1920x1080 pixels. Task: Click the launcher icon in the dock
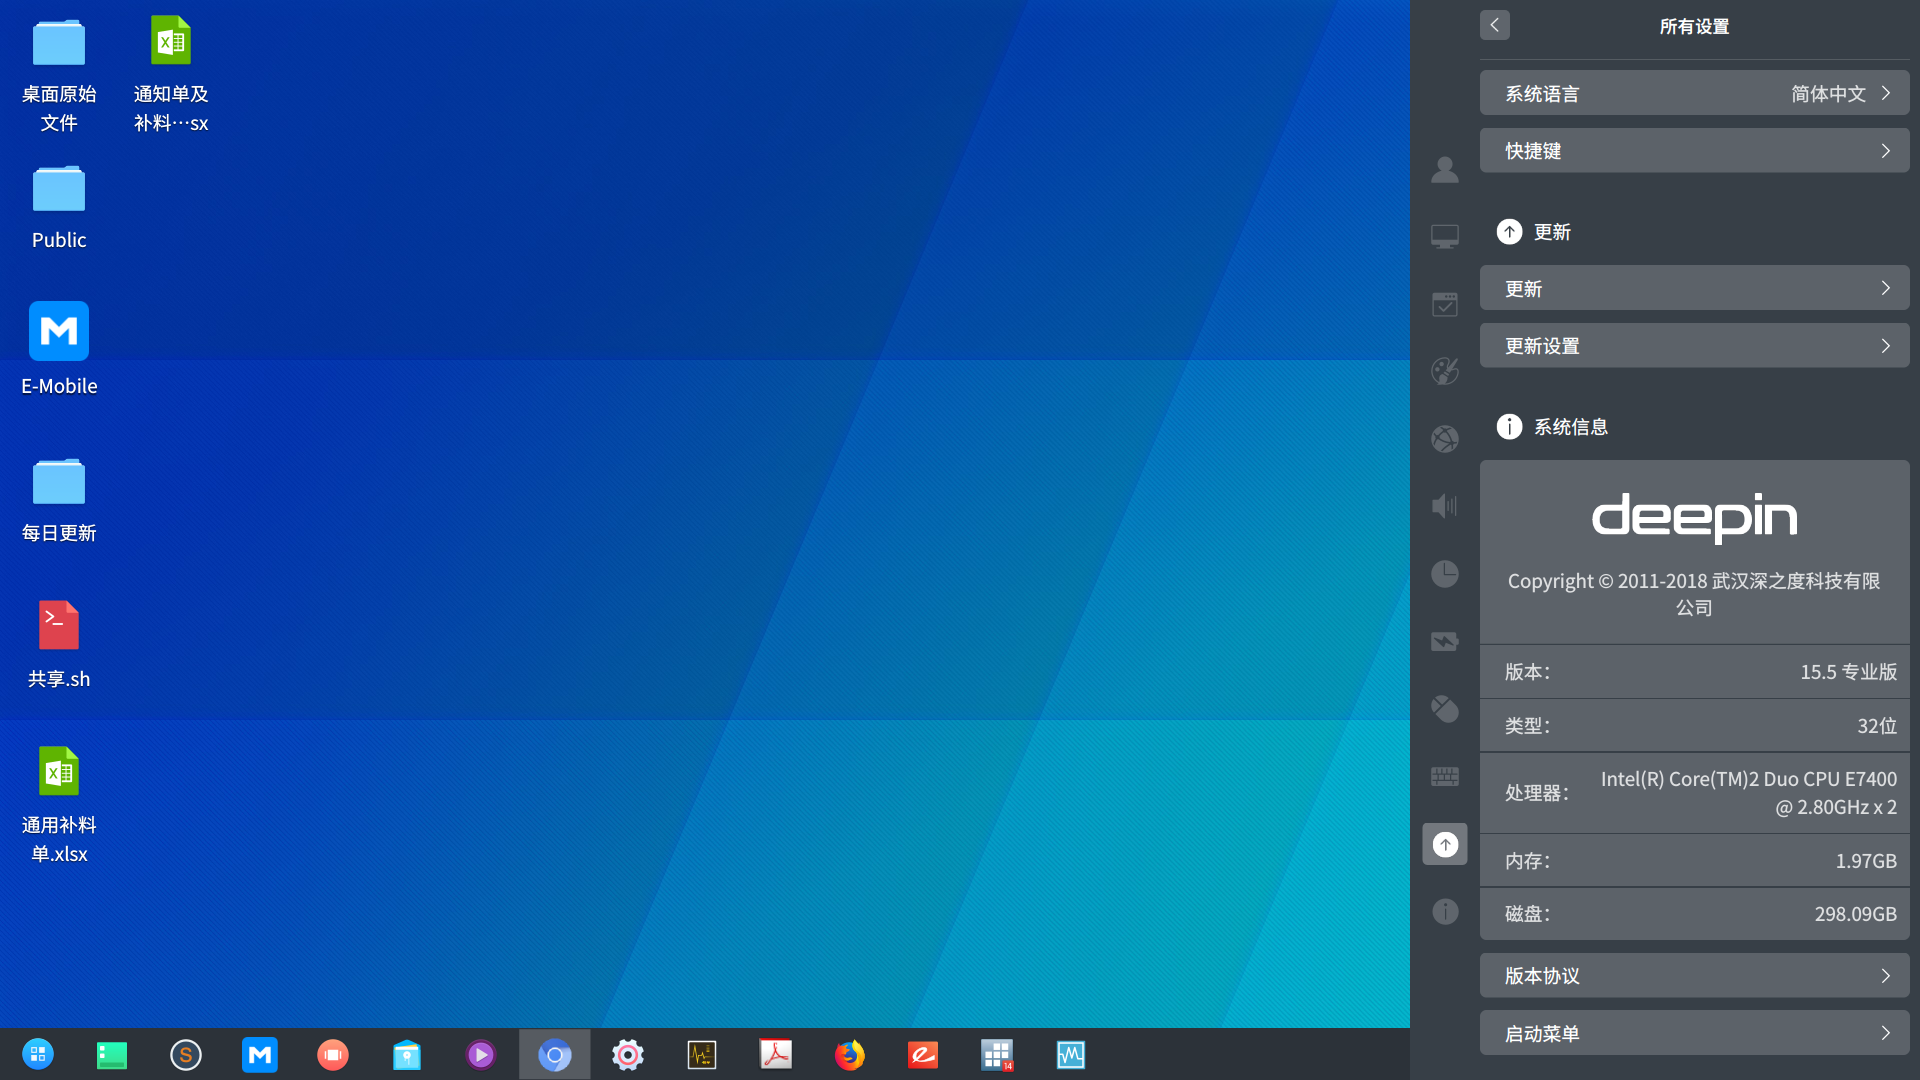coord(38,1054)
